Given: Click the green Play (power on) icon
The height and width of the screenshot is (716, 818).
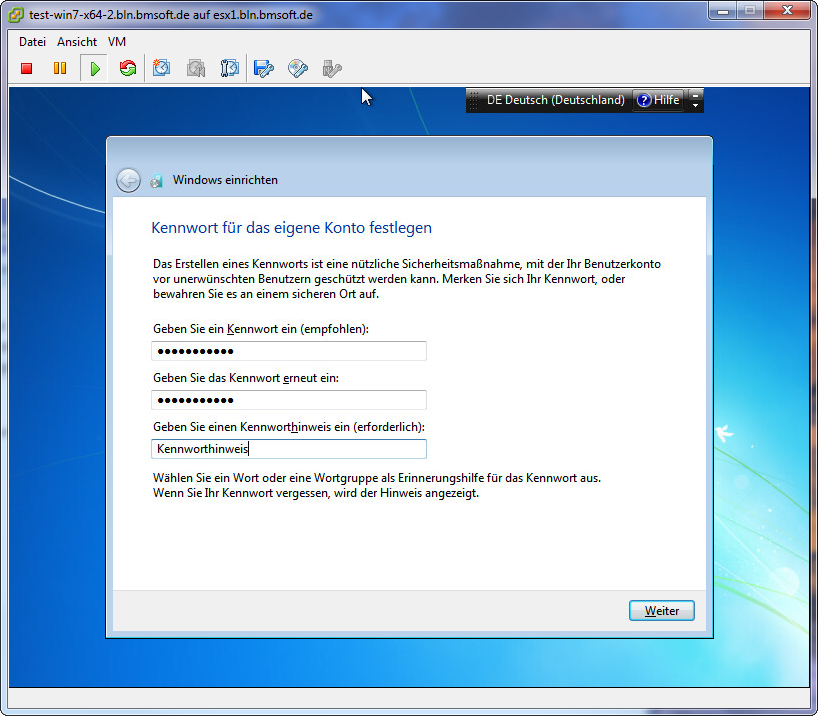Looking at the screenshot, I should [94, 68].
